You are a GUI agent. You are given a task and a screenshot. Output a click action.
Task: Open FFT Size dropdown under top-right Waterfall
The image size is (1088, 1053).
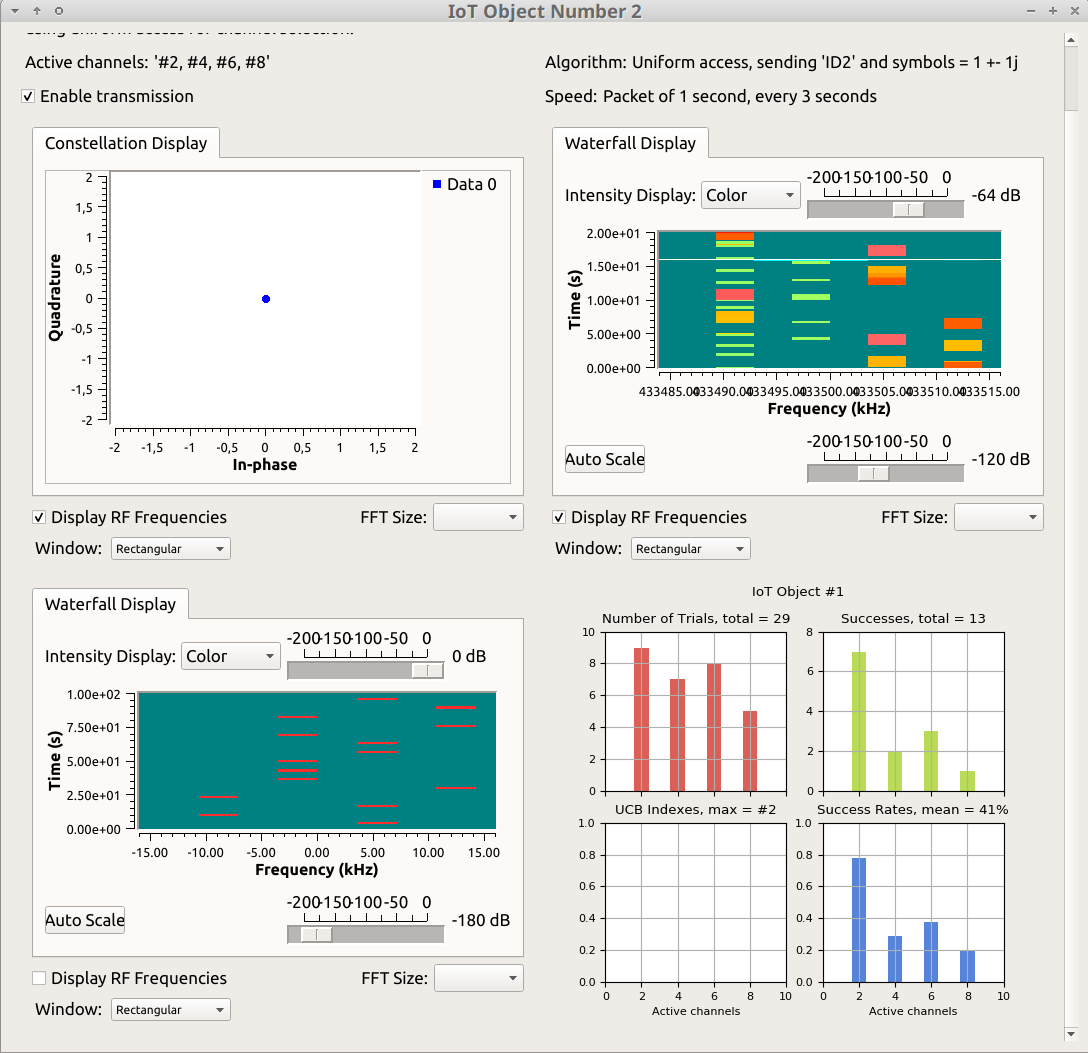(998, 517)
